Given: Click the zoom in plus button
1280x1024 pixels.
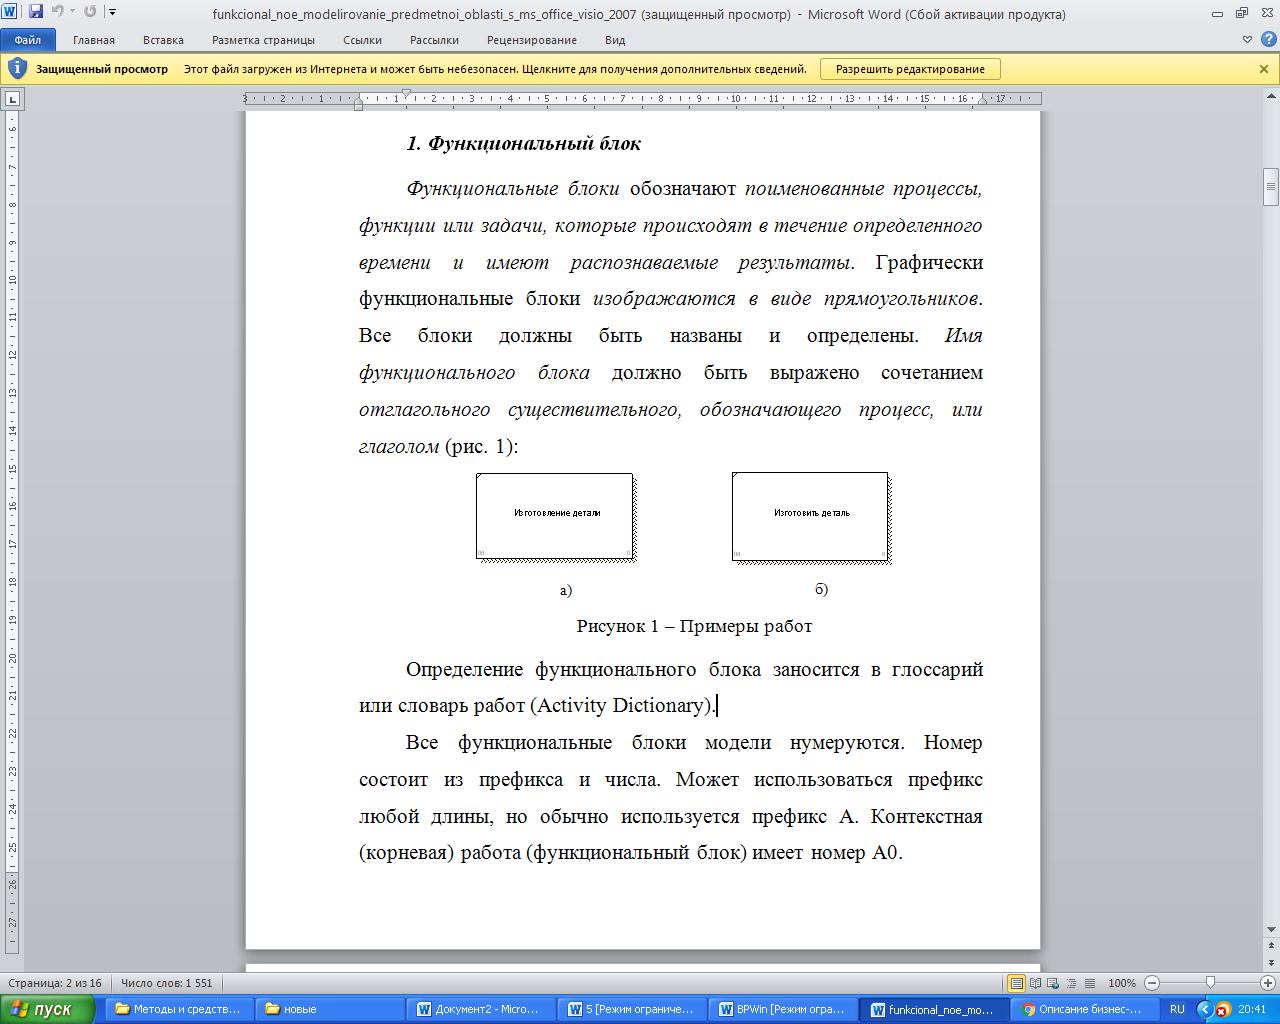Looking at the screenshot, I should point(1268,983).
